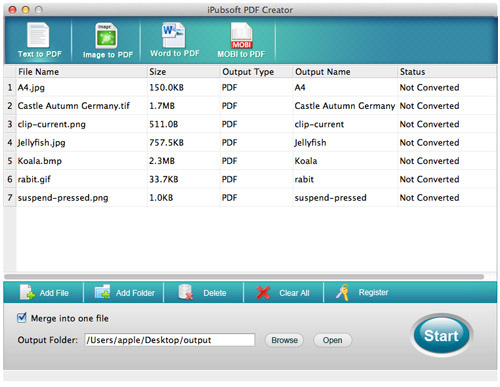Select the A4.jpg file row
The image size is (500, 387).
[x=250, y=87]
